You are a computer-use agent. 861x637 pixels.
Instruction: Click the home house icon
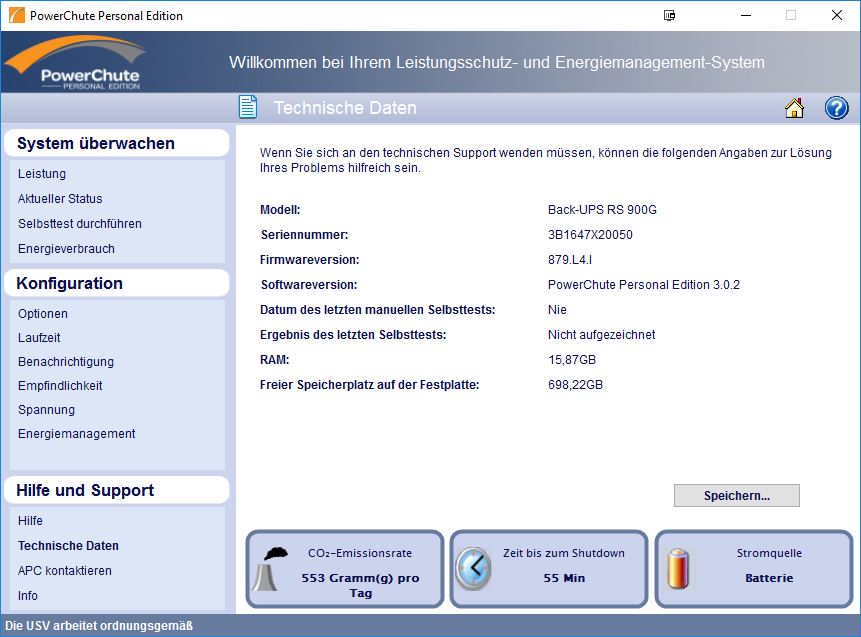tap(794, 108)
